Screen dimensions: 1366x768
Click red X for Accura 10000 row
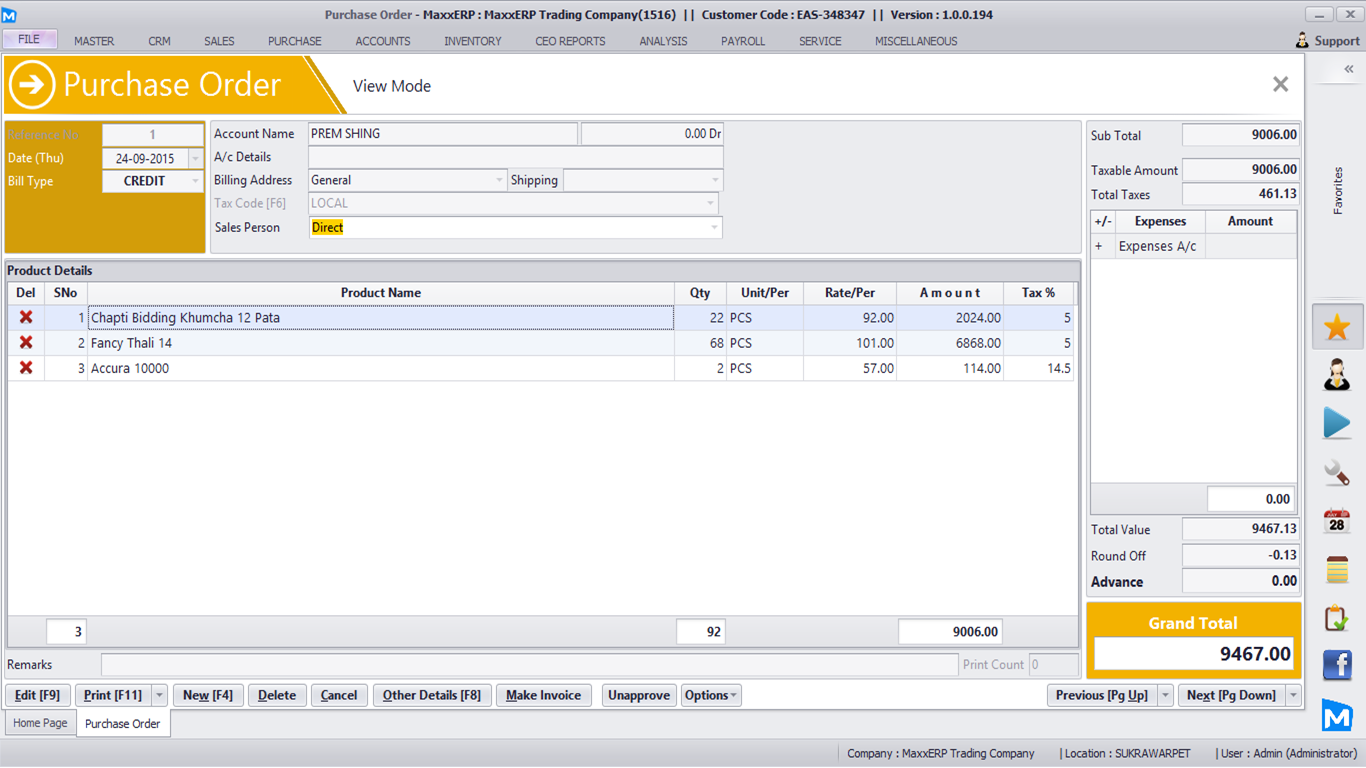tap(26, 368)
